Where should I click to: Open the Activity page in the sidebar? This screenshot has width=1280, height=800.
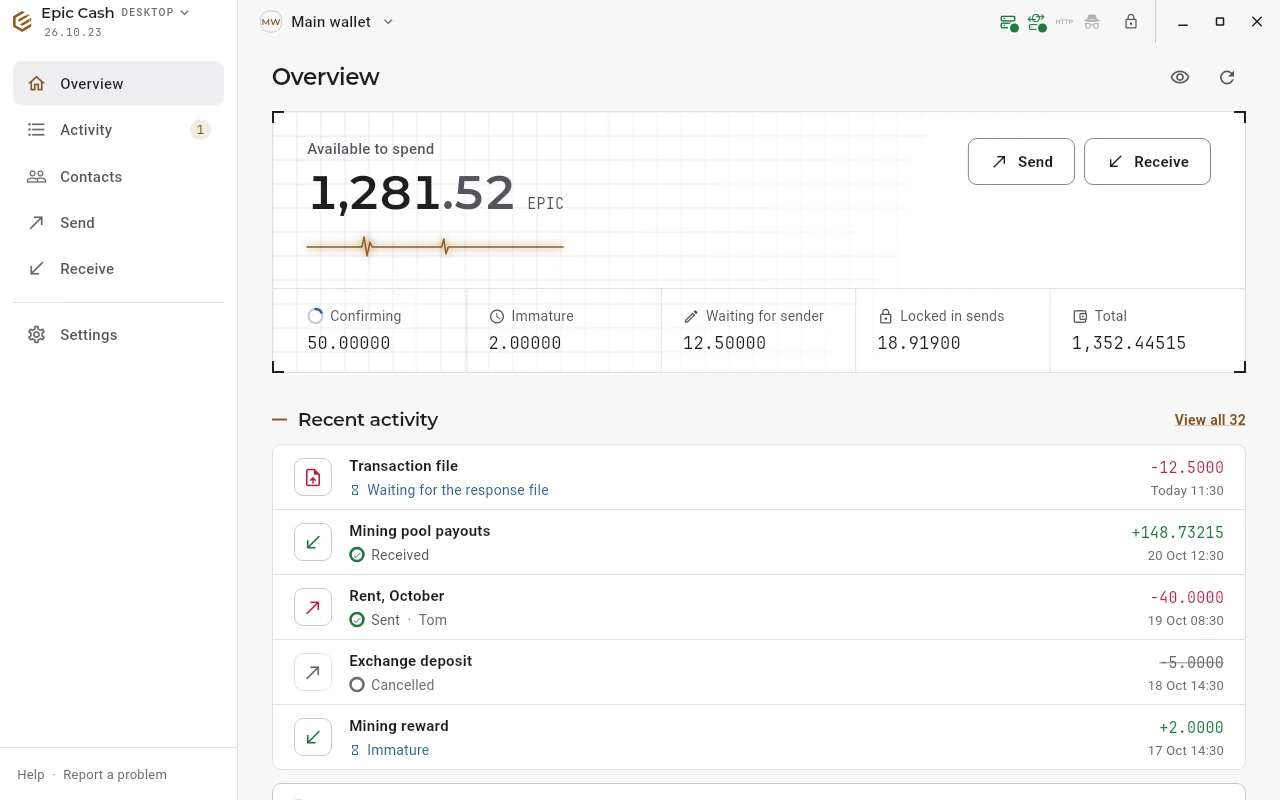118,129
